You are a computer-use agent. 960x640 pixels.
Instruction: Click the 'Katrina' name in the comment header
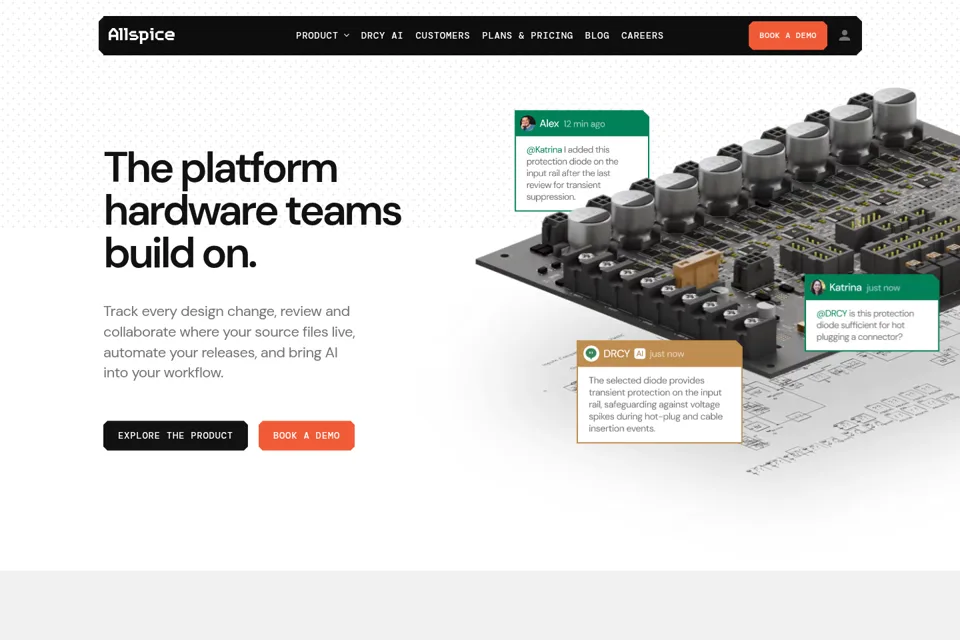pos(846,287)
